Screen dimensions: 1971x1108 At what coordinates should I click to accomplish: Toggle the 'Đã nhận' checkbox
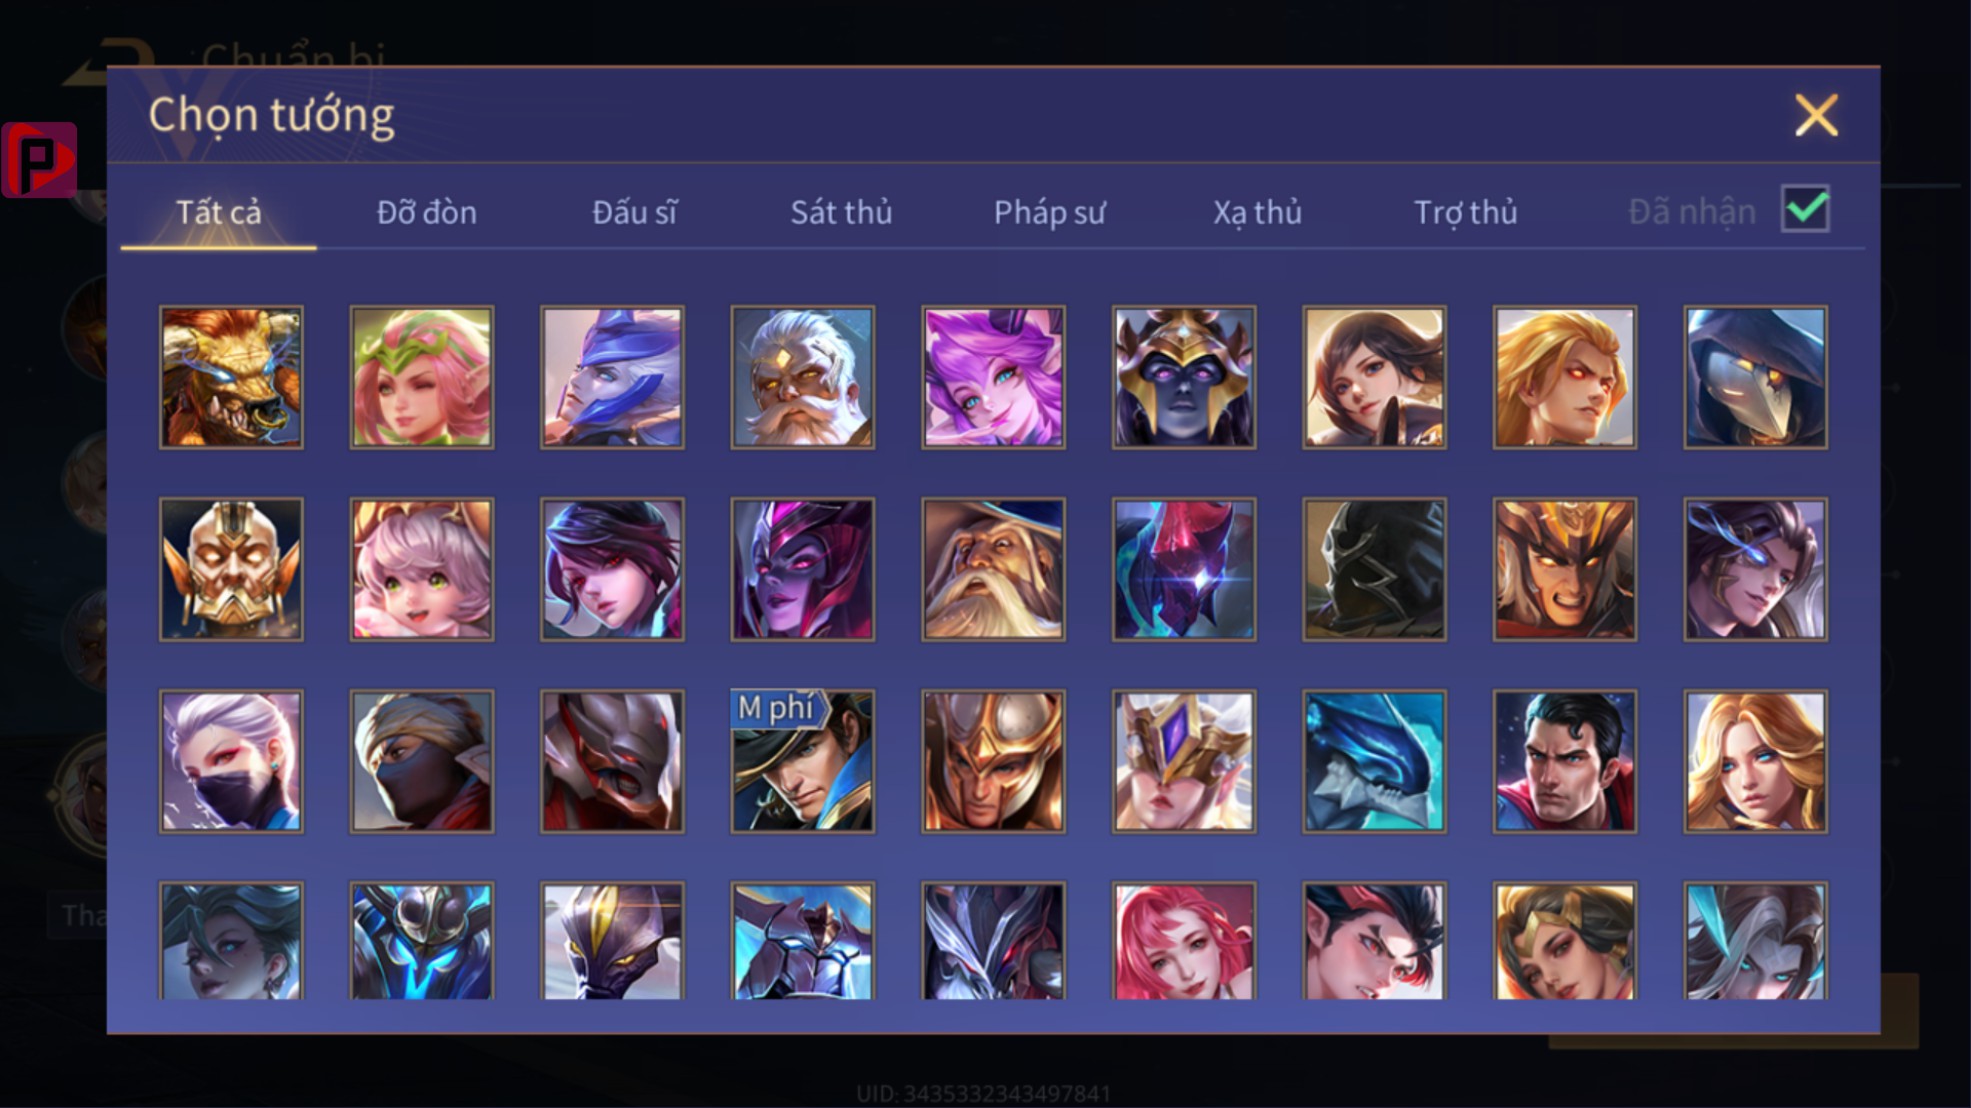[x=1805, y=209]
